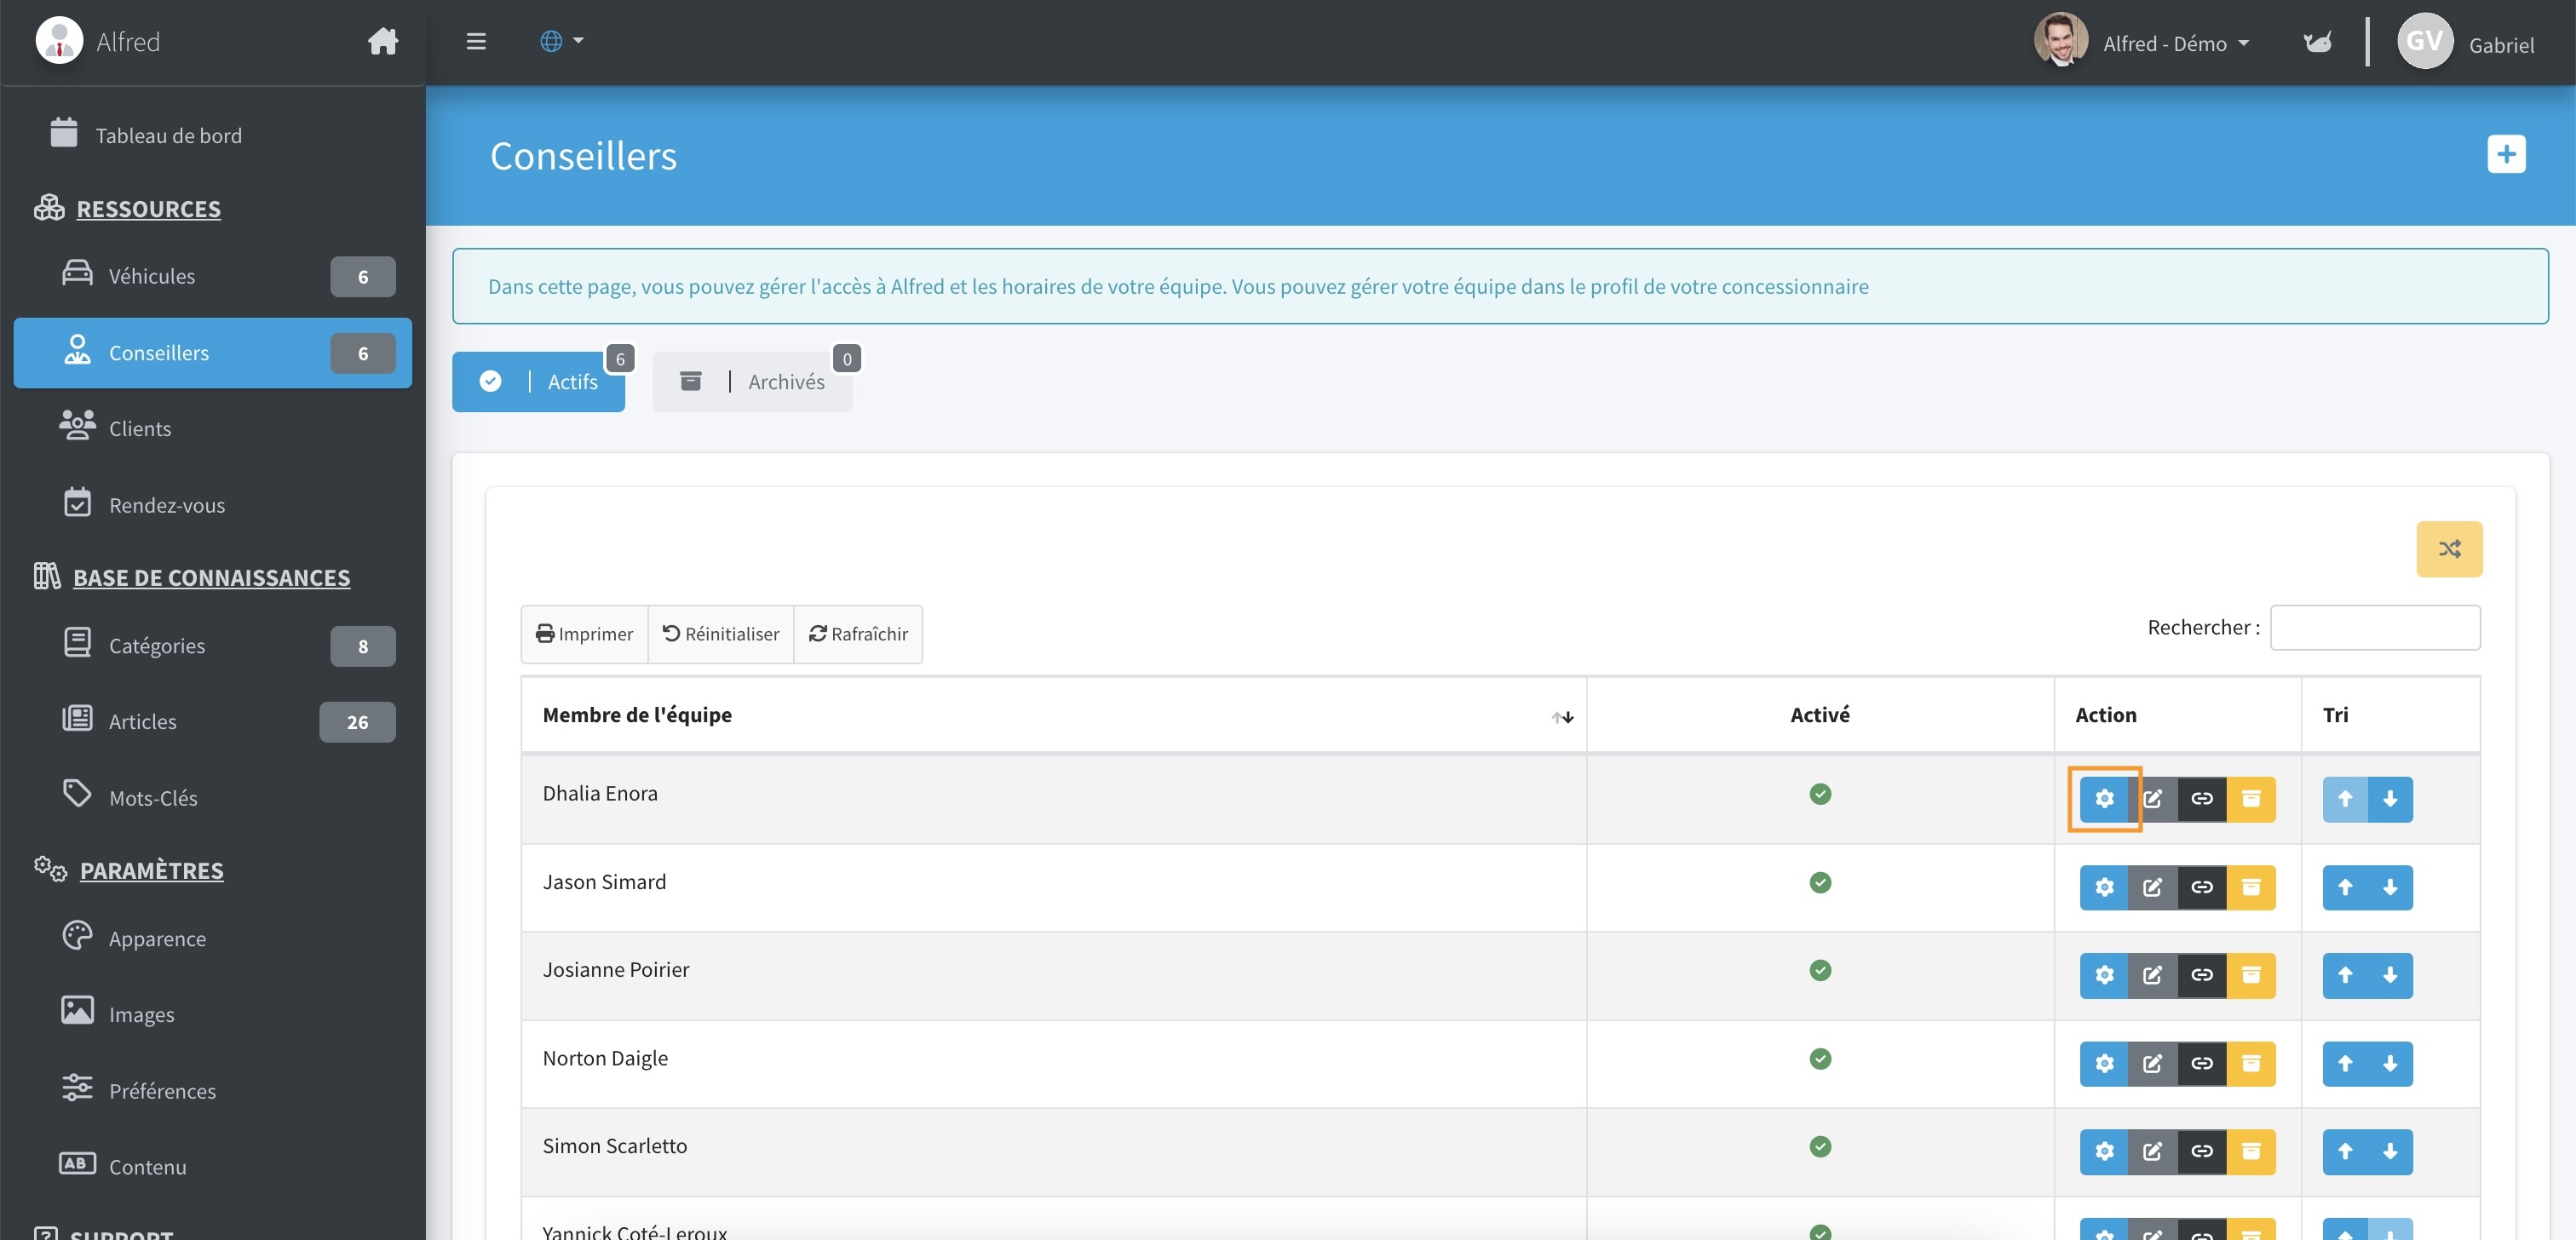
Task: Click the edit pencil icon for Jason Simard
Action: coord(2152,887)
